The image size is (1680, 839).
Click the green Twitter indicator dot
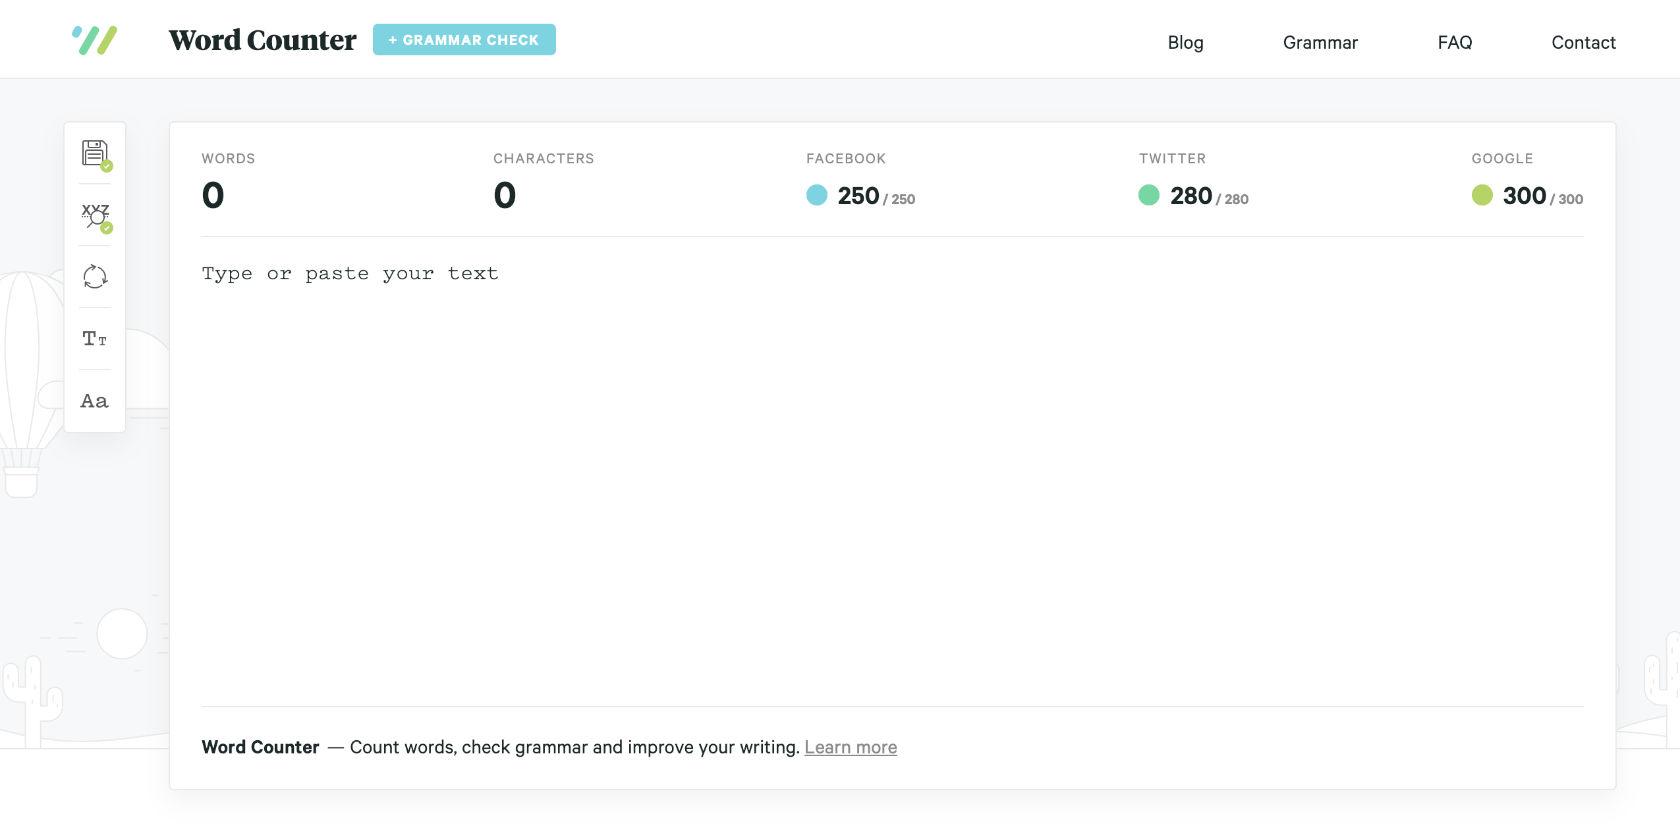click(1149, 195)
